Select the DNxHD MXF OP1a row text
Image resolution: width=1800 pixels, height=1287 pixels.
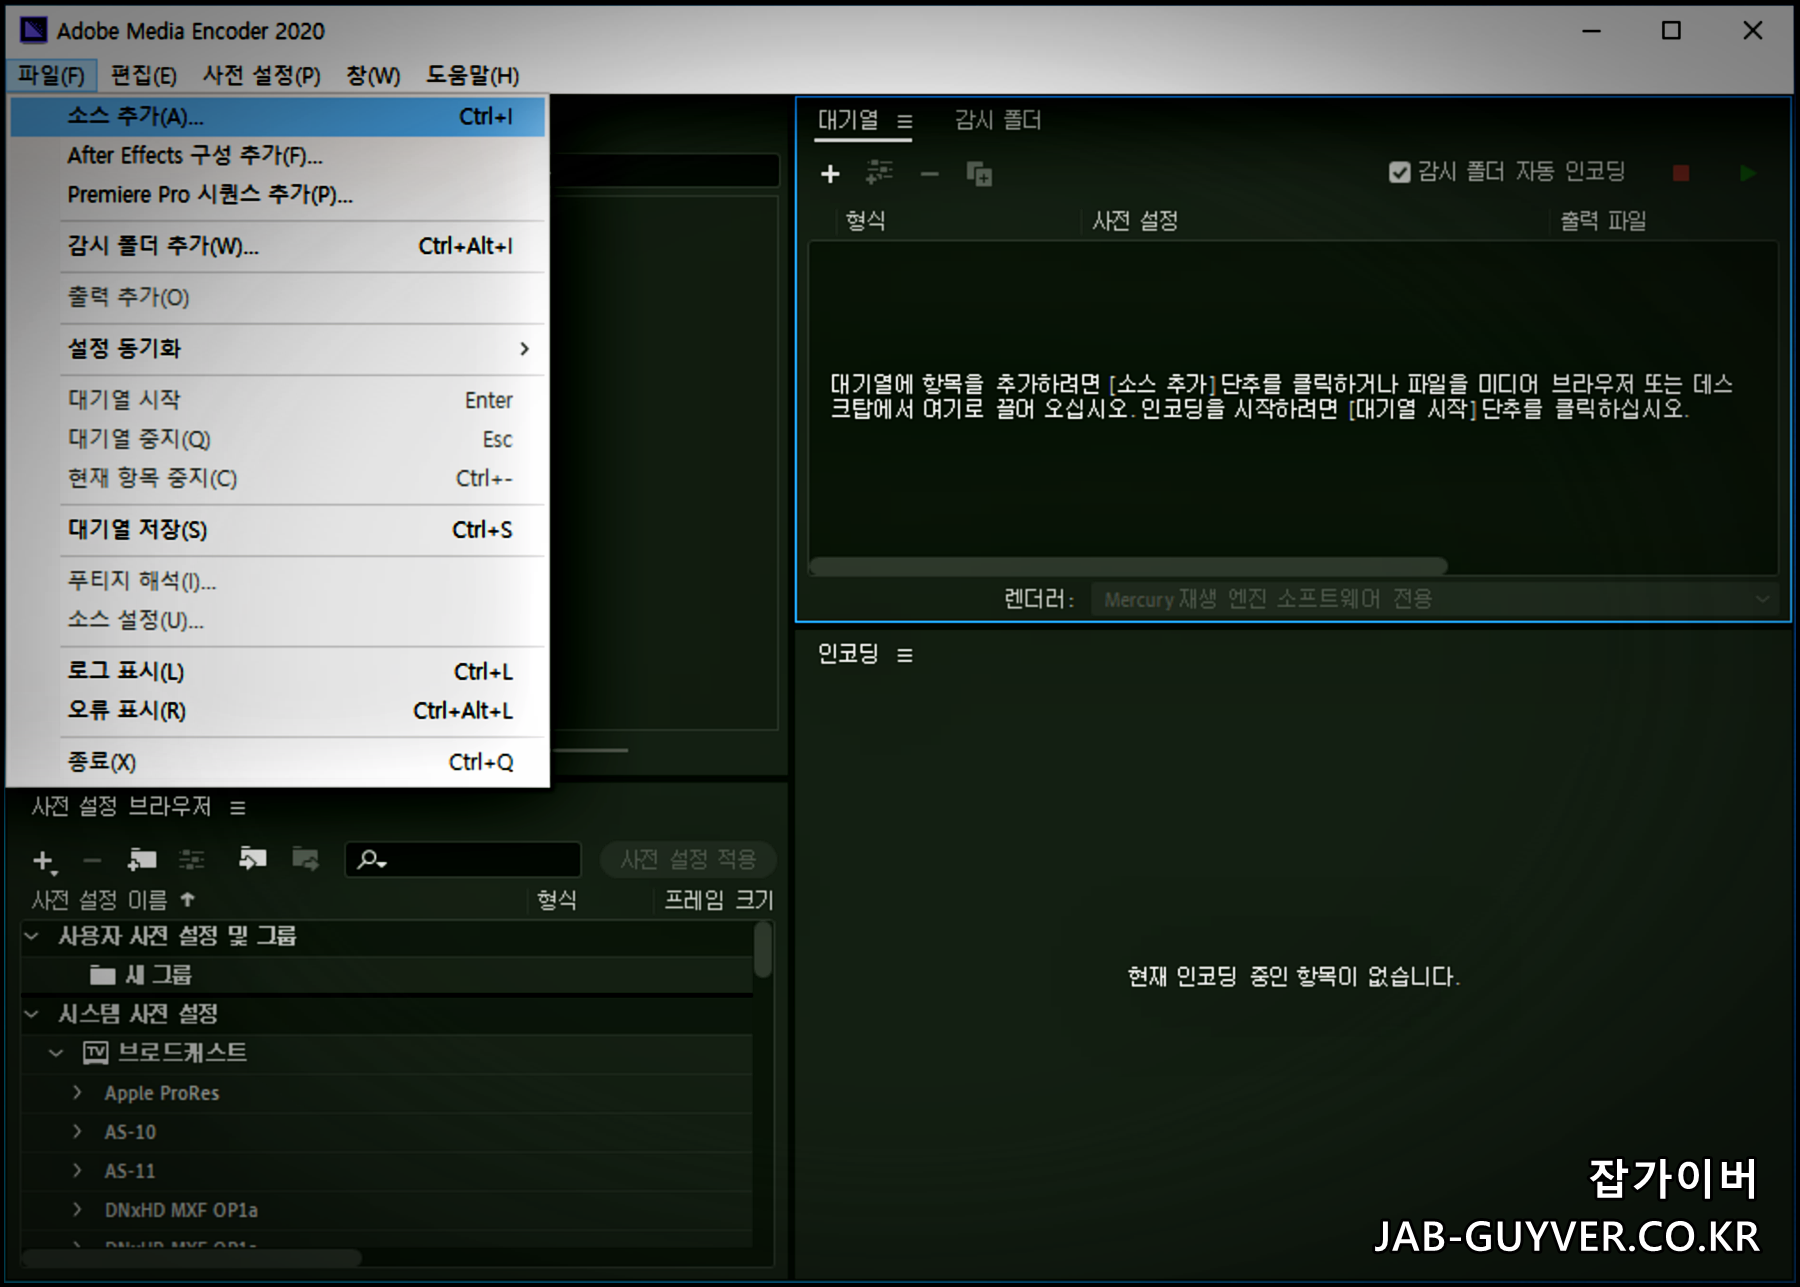pos(181,1210)
